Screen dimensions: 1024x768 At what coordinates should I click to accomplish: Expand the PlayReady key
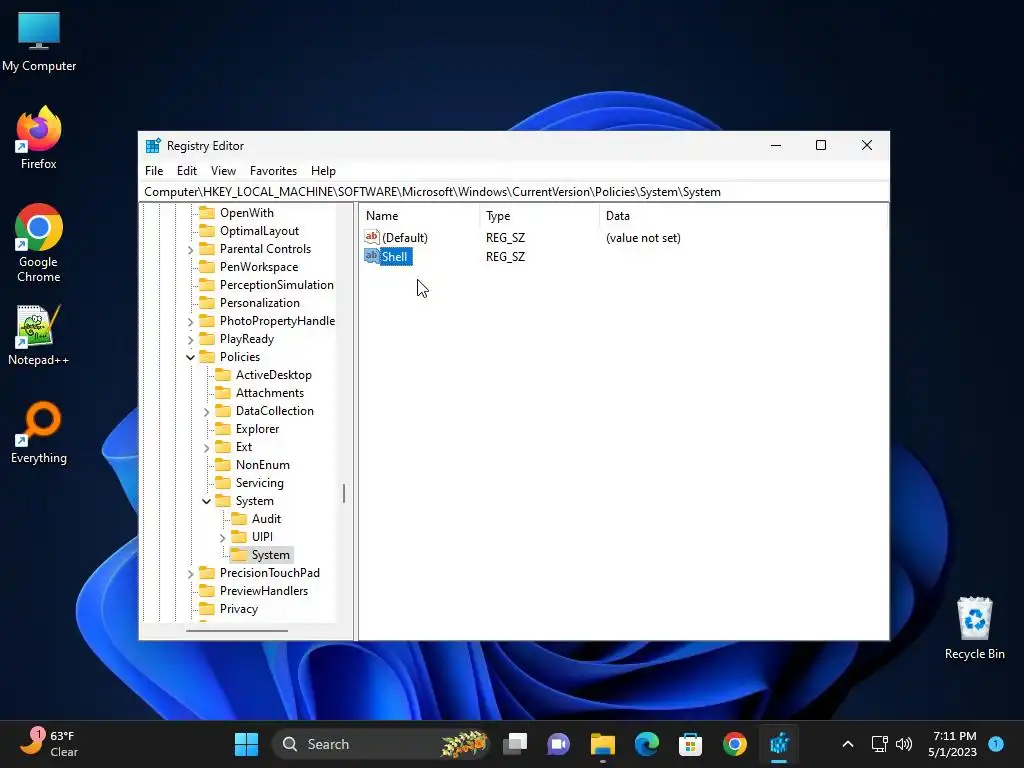click(190, 340)
